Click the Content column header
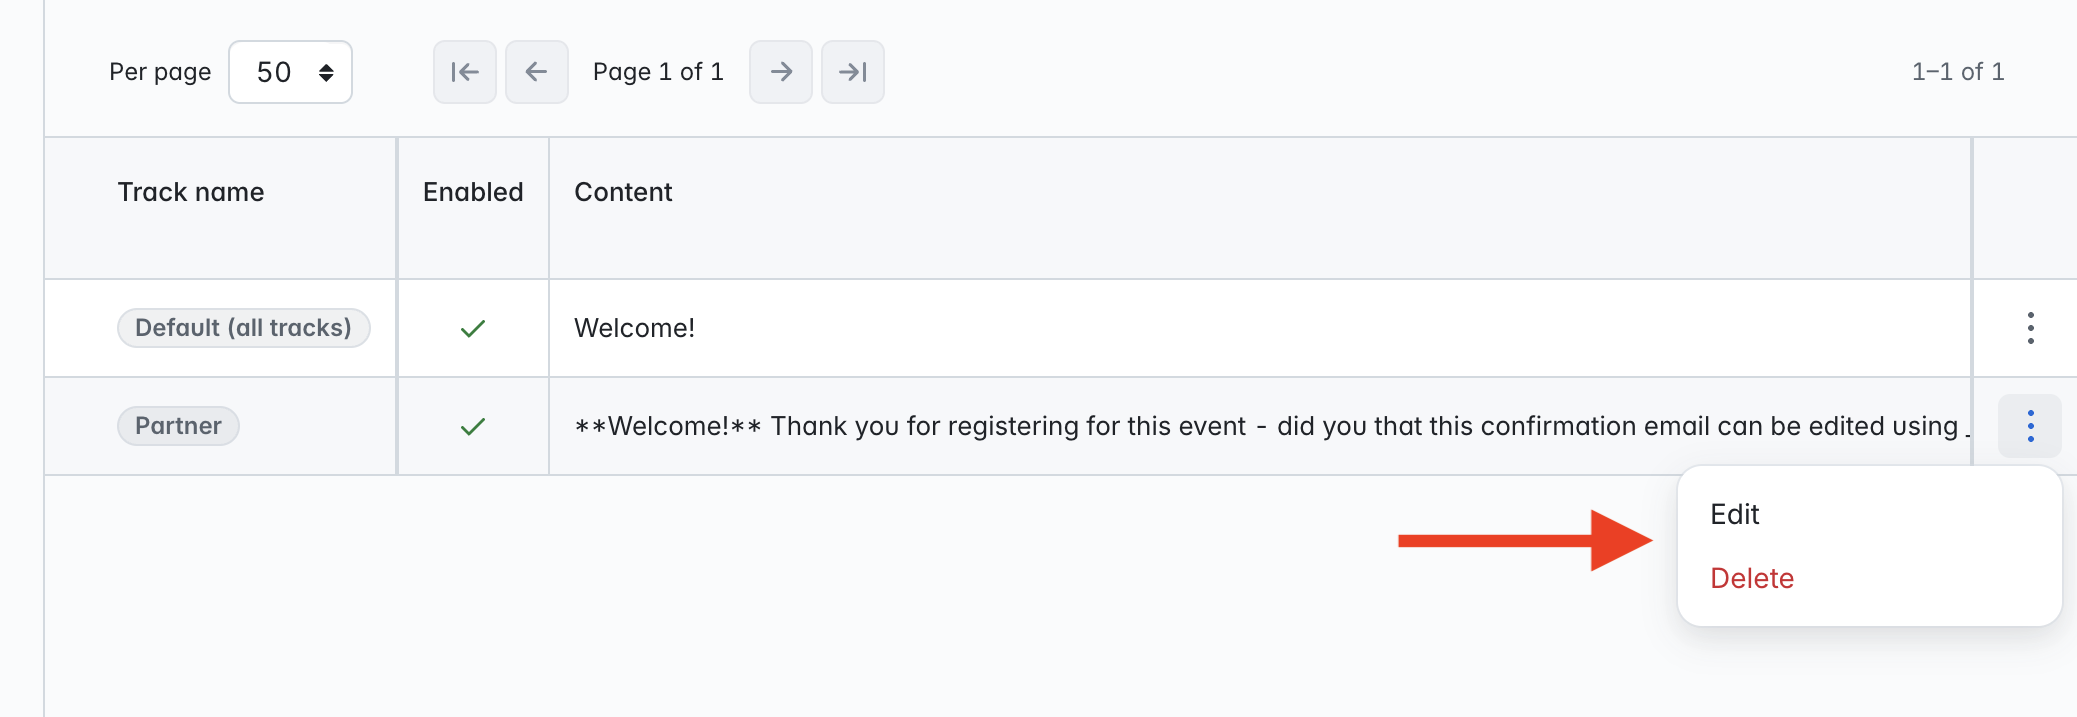Screen dimensions: 2077x717 click(x=623, y=192)
